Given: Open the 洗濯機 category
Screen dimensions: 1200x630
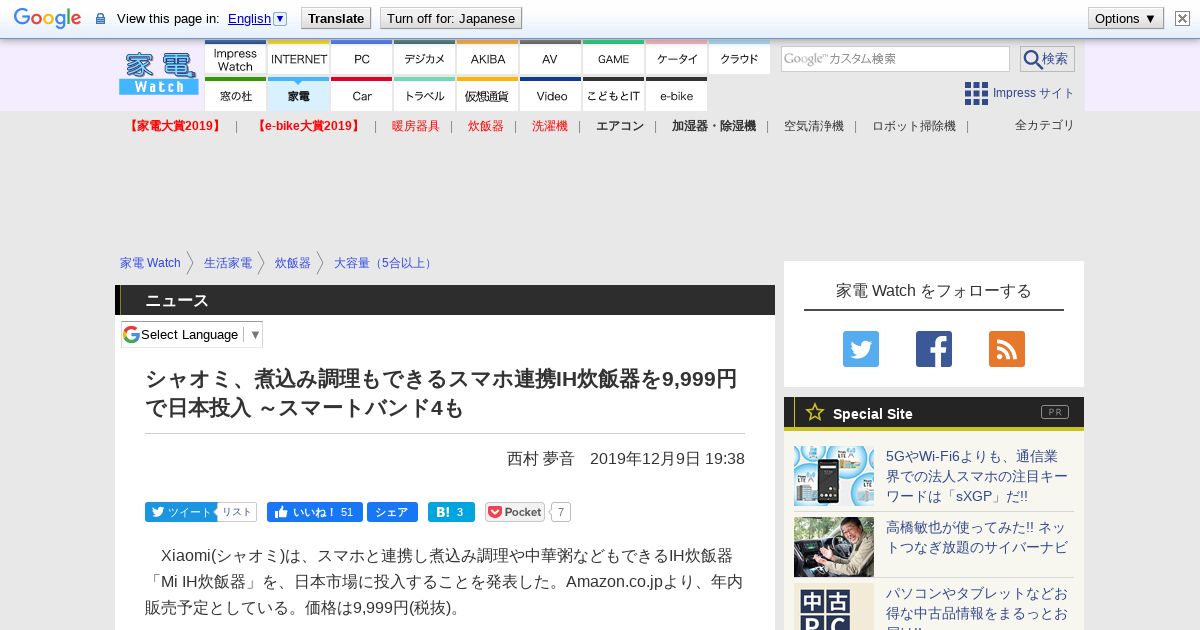Looking at the screenshot, I should [x=550, y=126].
